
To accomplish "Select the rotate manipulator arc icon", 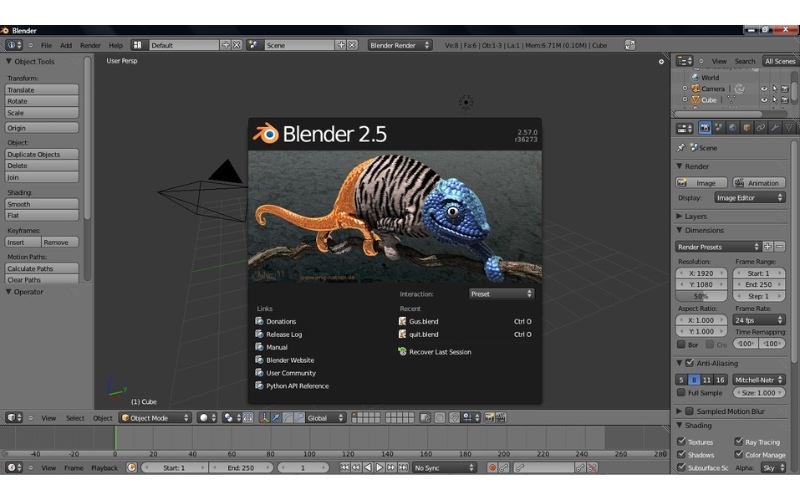I will pyautogui.click(x=288, y=418).
